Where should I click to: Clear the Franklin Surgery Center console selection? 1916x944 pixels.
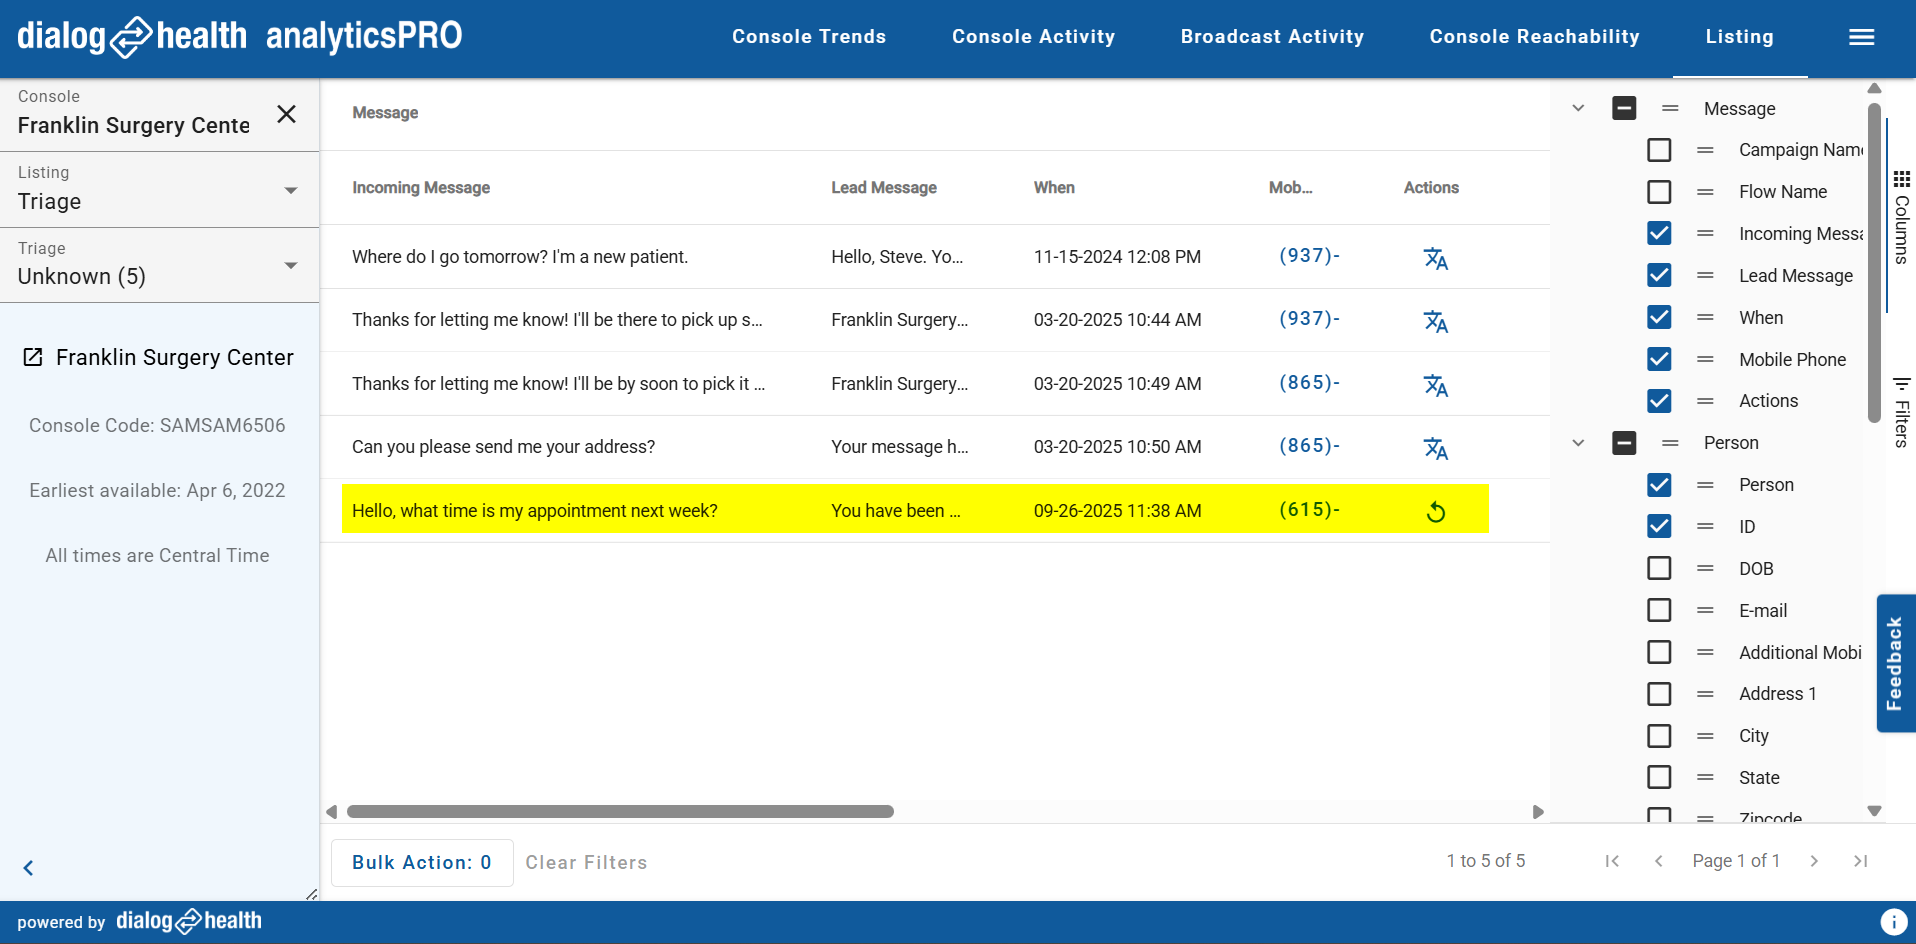pyautogui.click(x=286, y=114)
